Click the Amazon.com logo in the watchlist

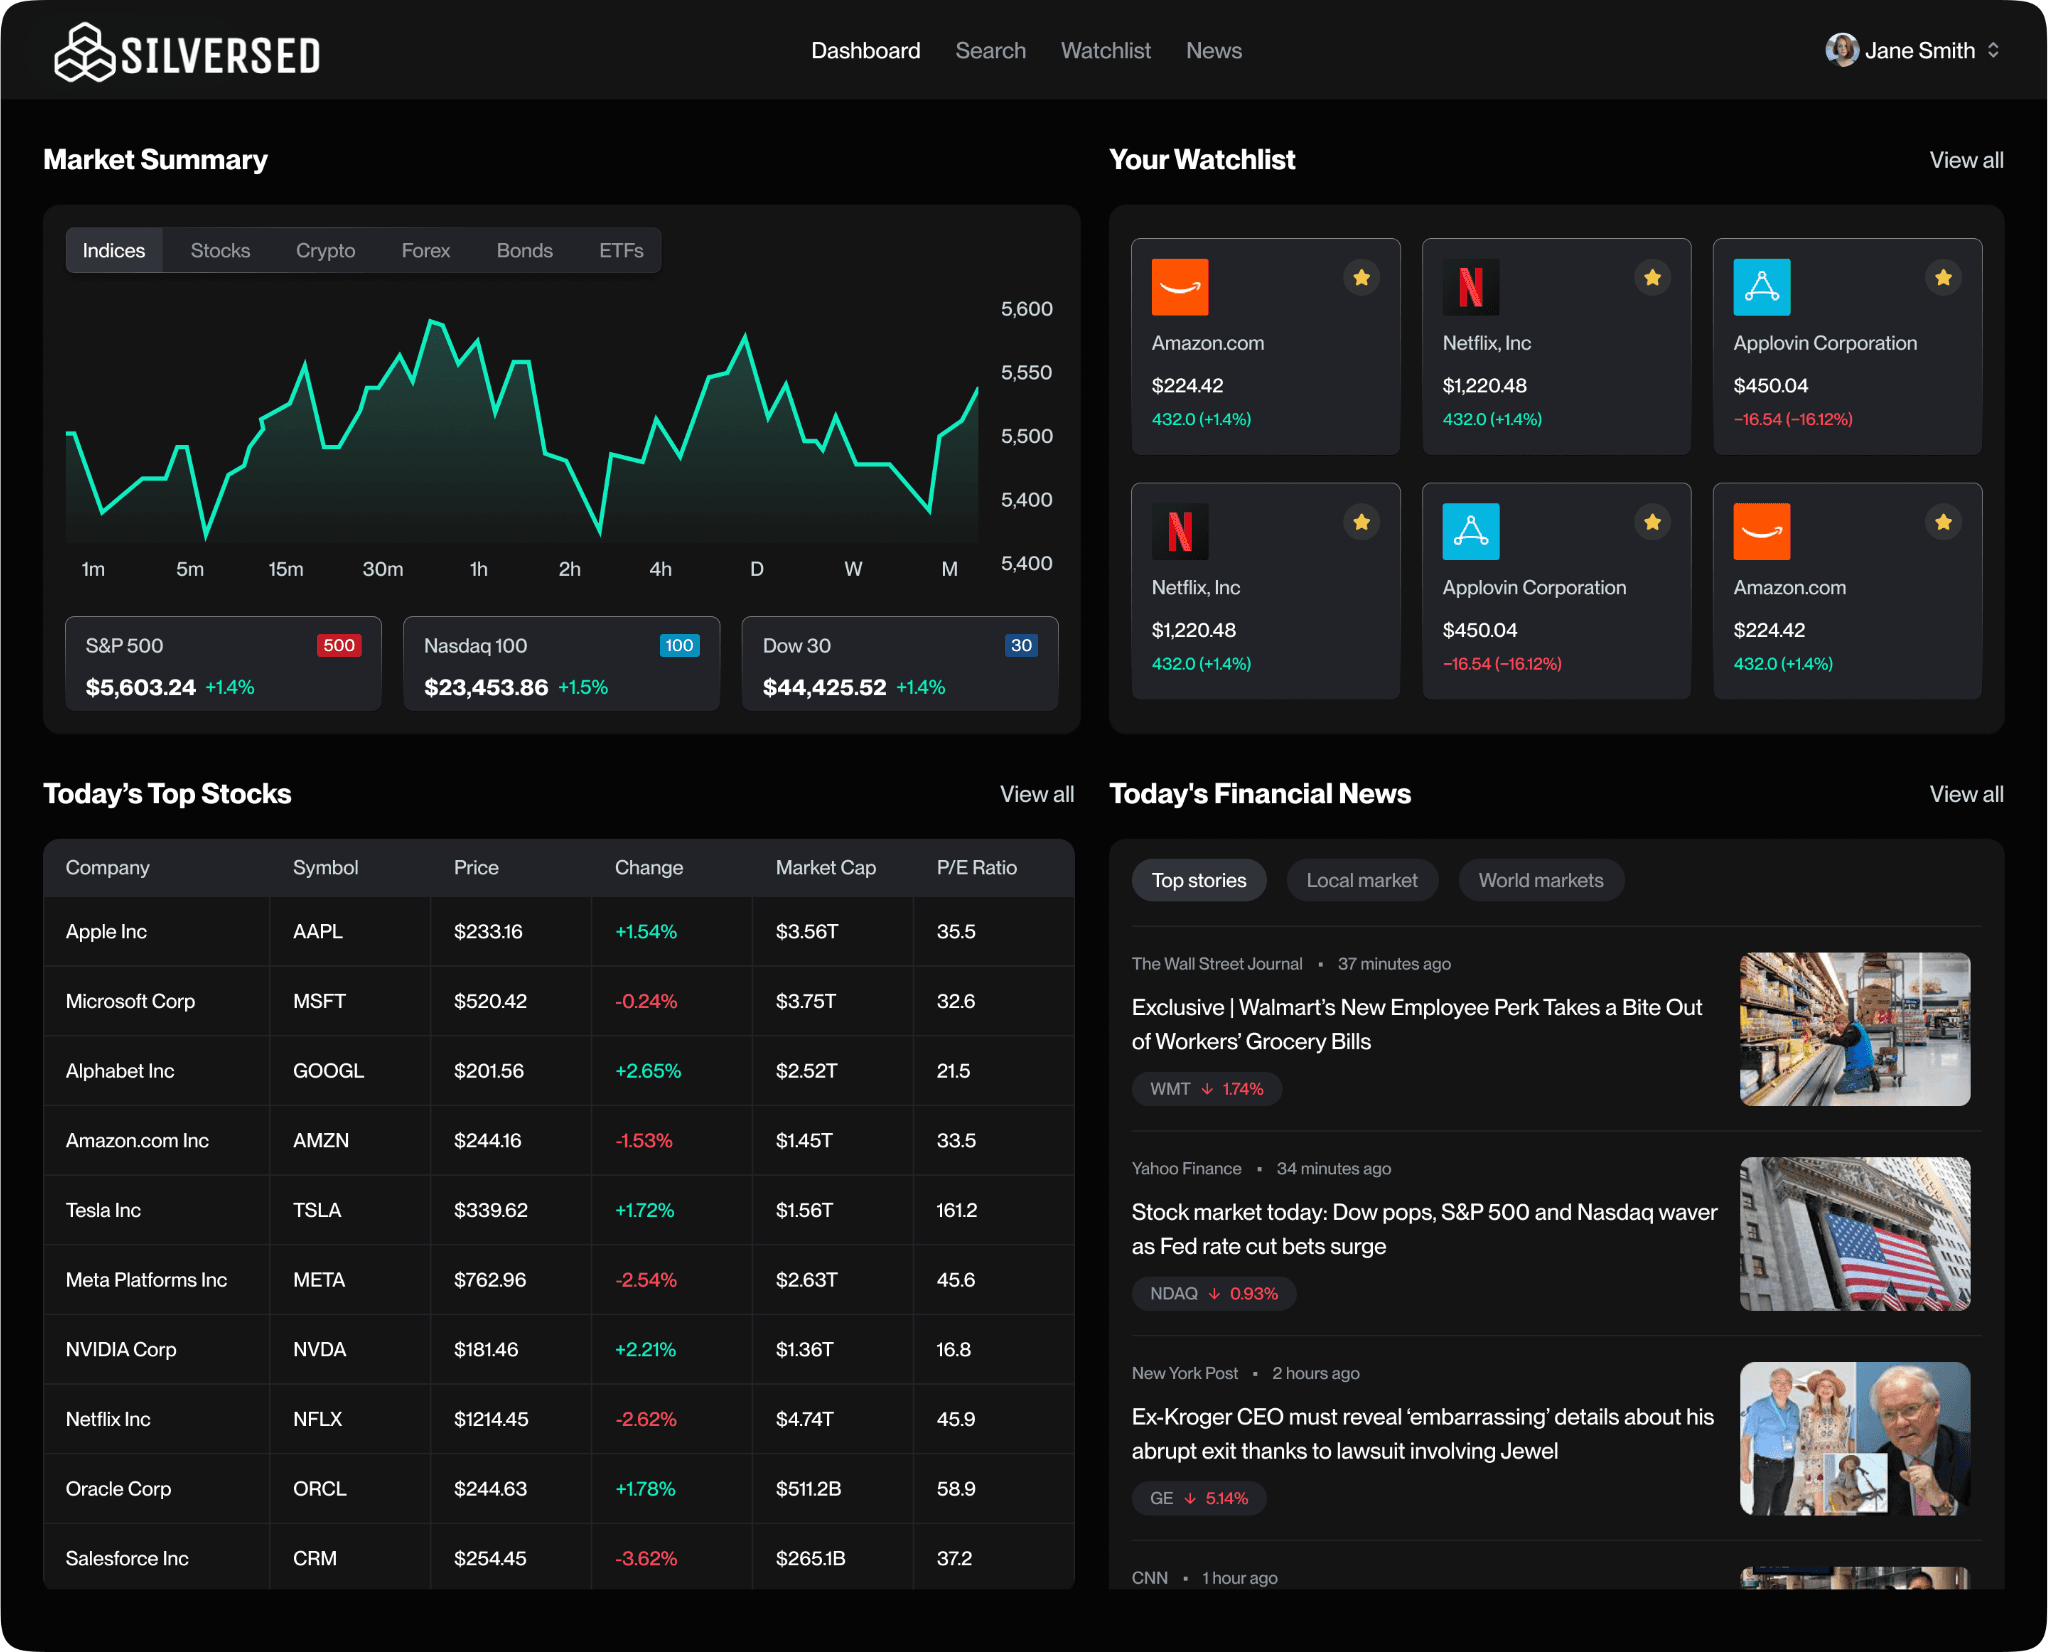coord(1180,287)
